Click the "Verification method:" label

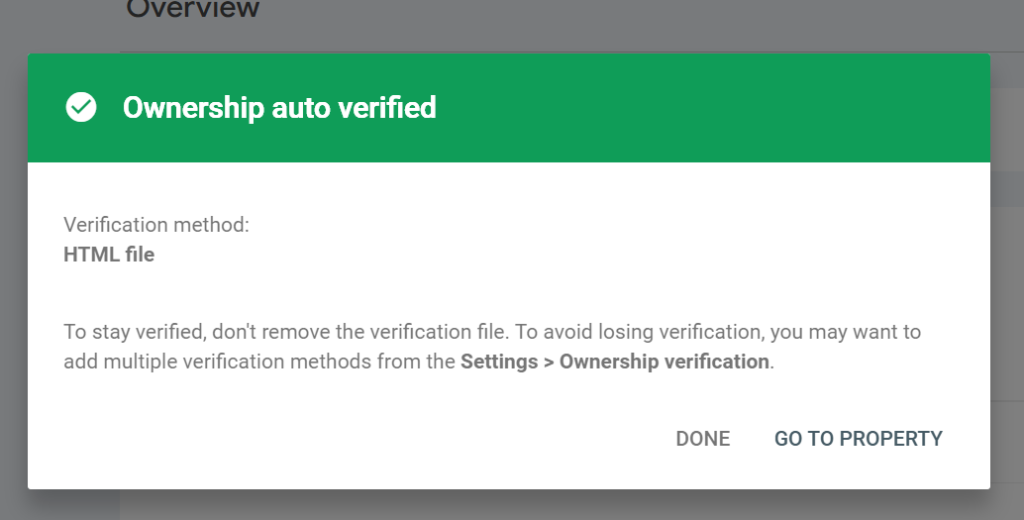(156, 225)
